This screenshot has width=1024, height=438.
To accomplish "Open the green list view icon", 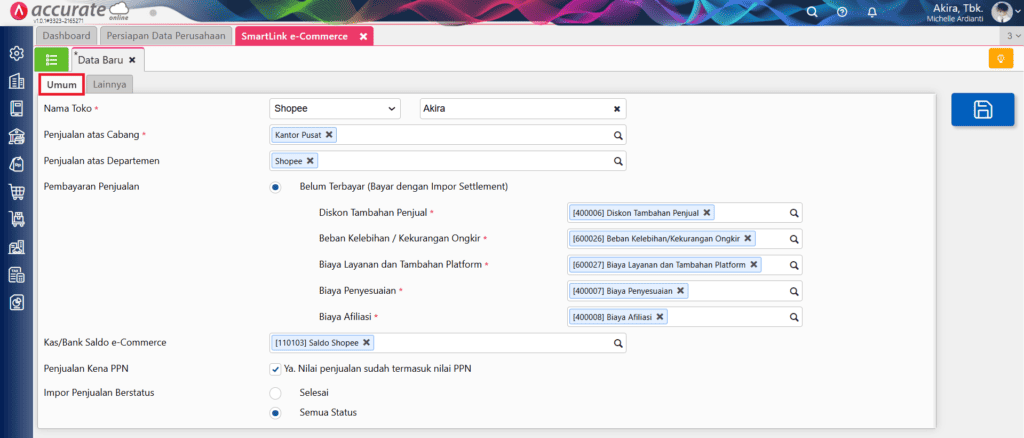I will 51,60.
